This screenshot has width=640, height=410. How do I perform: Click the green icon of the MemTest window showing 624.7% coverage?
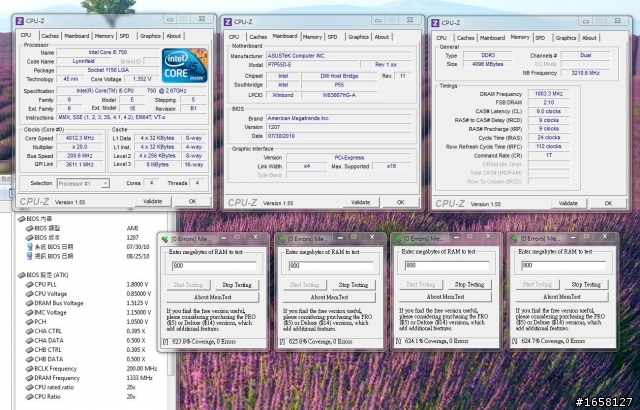[x=514, y=239]
